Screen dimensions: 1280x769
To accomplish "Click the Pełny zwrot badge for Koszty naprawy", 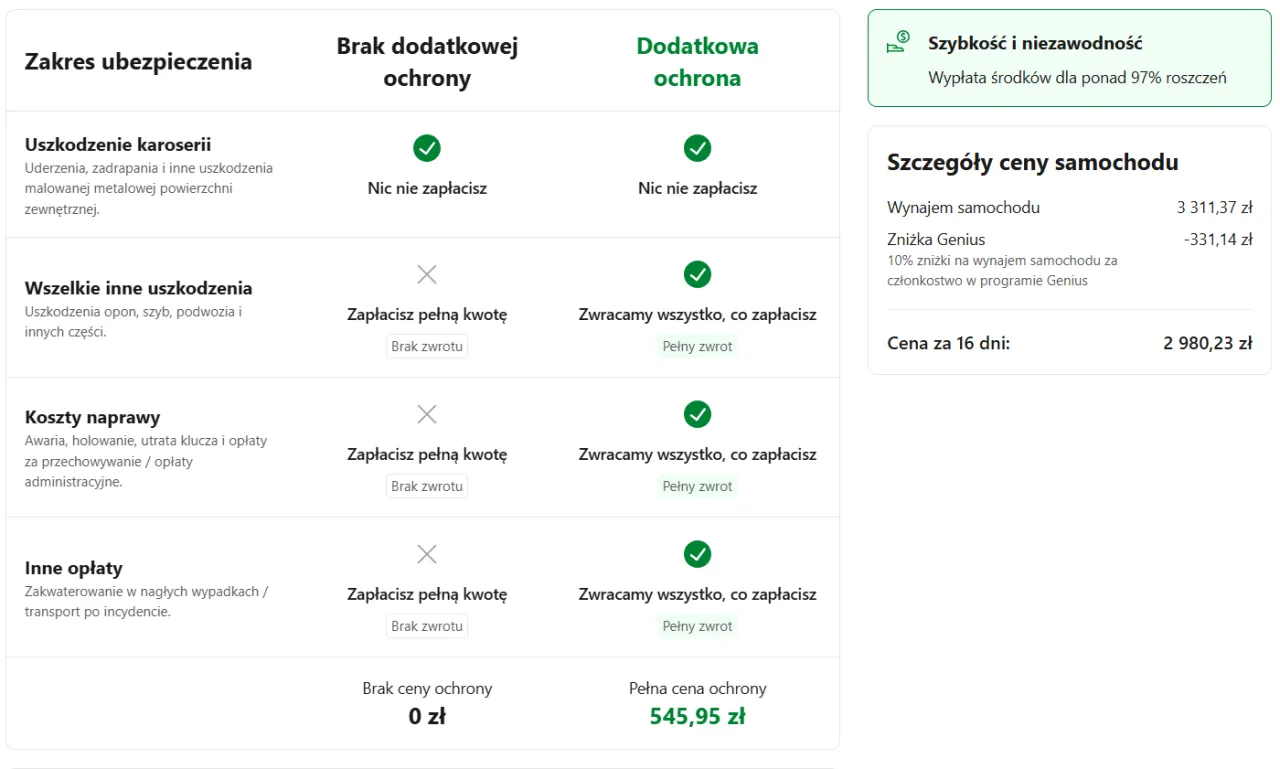I will point(697,486).
